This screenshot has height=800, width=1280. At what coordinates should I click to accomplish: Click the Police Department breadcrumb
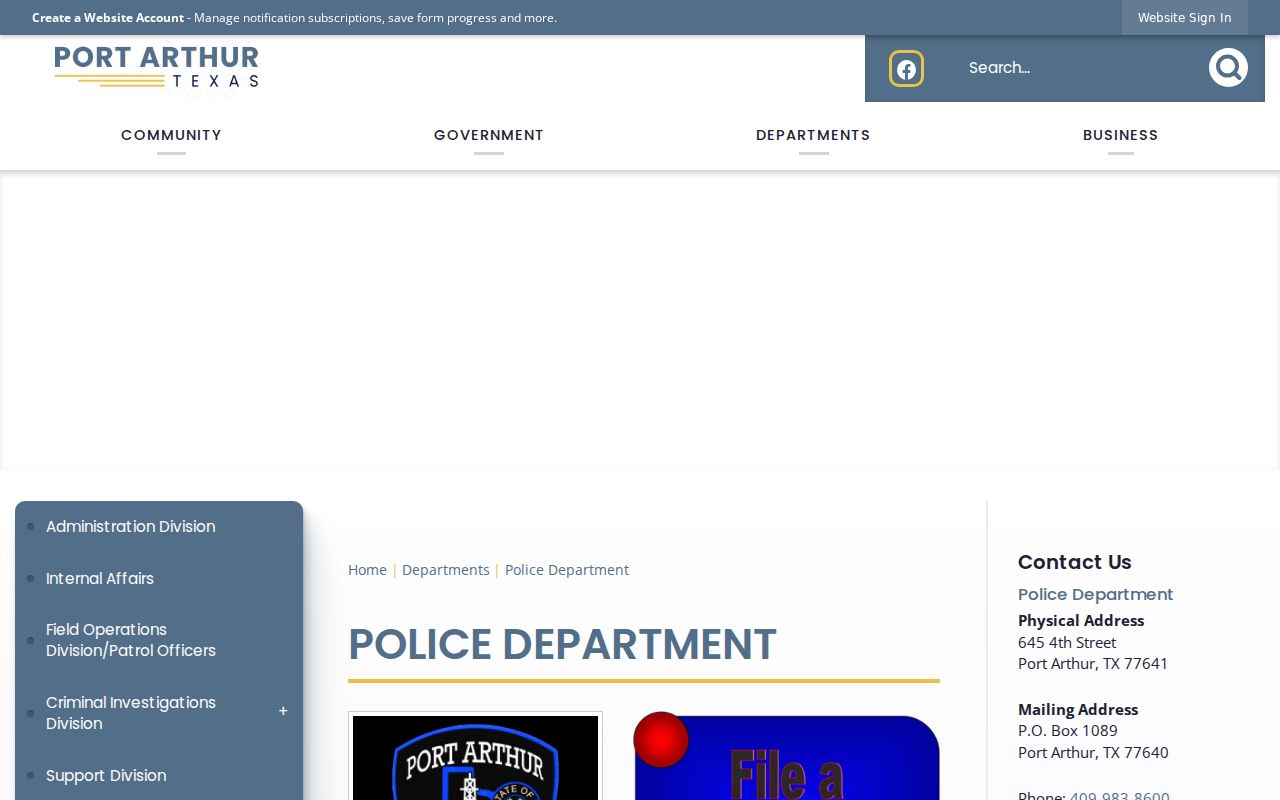pos(567,570)
